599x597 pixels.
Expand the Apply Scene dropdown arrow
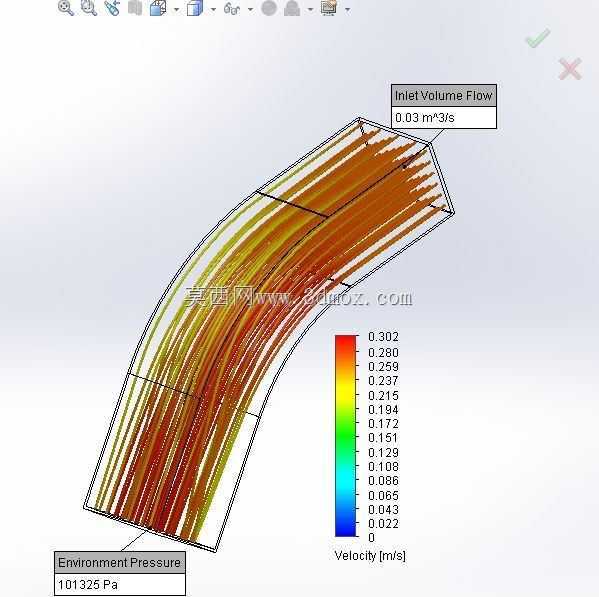pyautogui.click(x=311, y=9)
